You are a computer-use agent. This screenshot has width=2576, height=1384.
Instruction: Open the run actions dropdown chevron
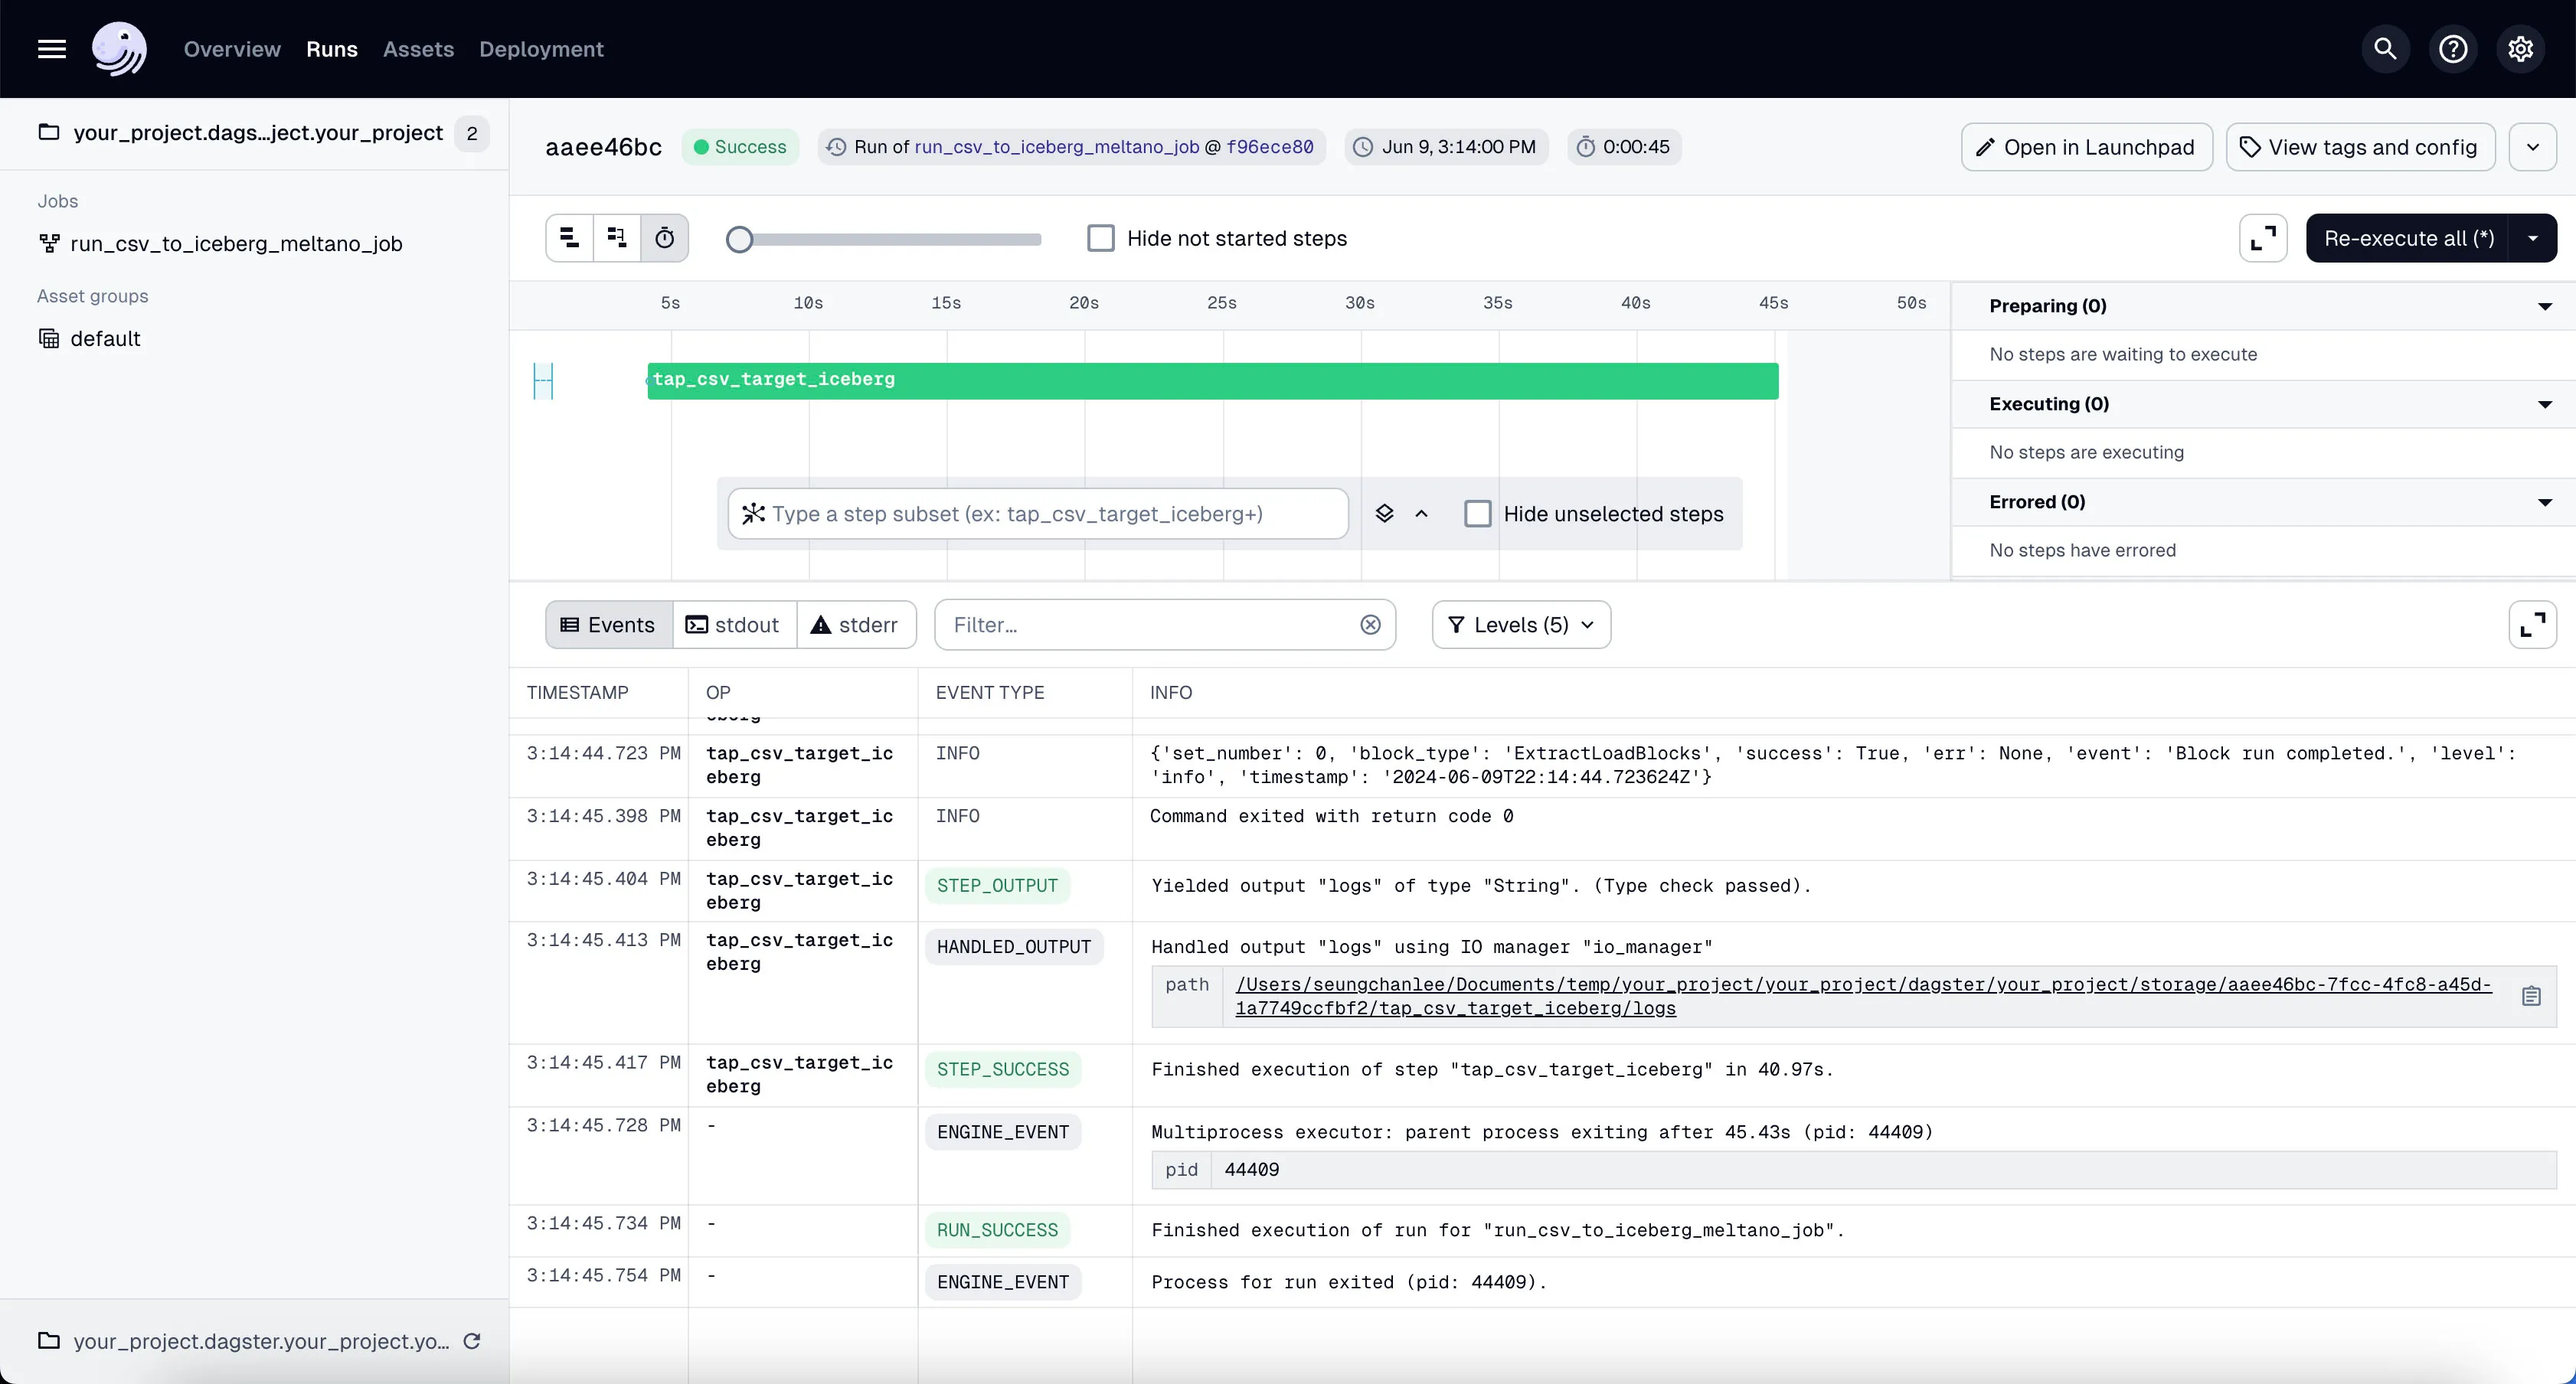2532,147
